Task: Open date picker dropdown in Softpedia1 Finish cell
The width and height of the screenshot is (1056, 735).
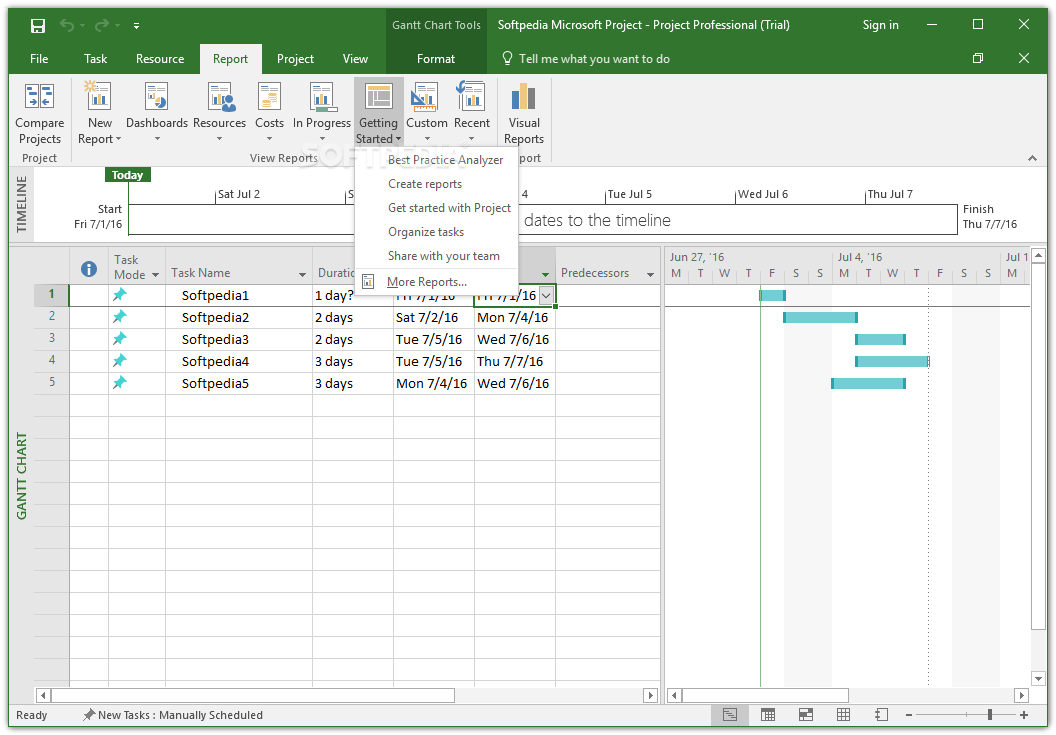Action: [x=546, y=295]
